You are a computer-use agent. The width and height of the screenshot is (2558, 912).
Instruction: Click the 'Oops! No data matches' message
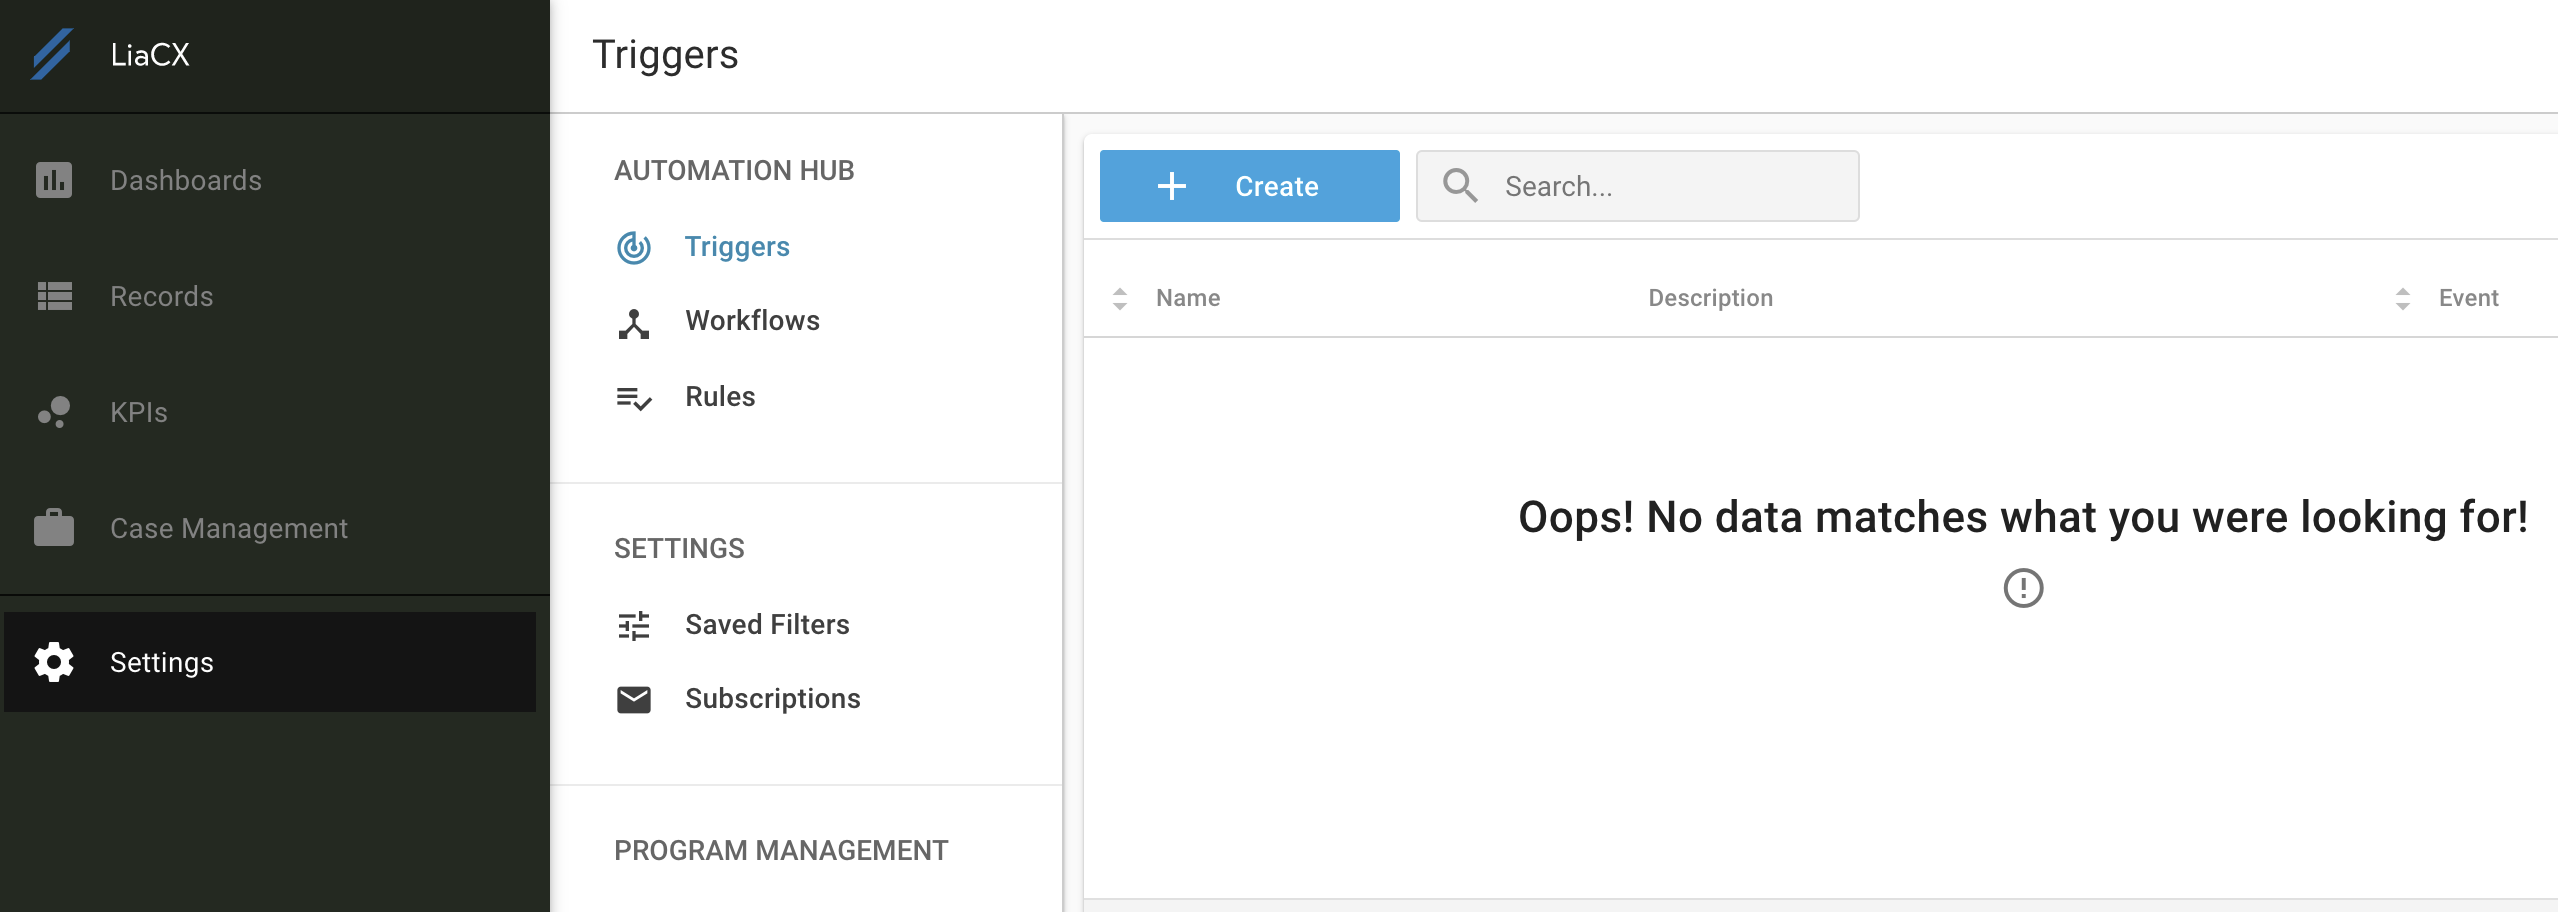pos(2023,518)
